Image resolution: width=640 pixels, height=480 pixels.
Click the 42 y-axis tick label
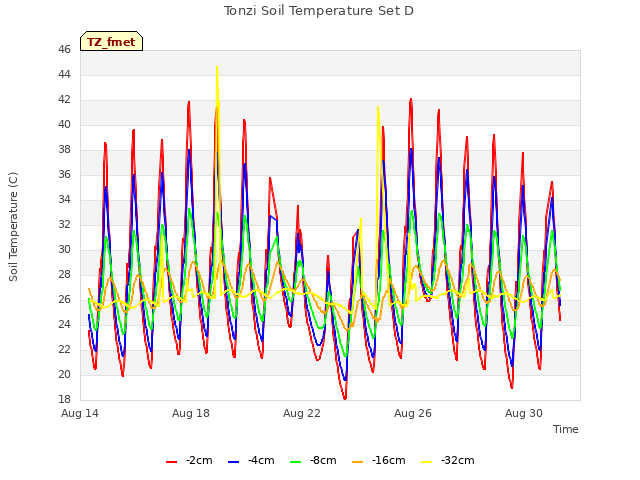pyautogui.click(x=64, y=100)
